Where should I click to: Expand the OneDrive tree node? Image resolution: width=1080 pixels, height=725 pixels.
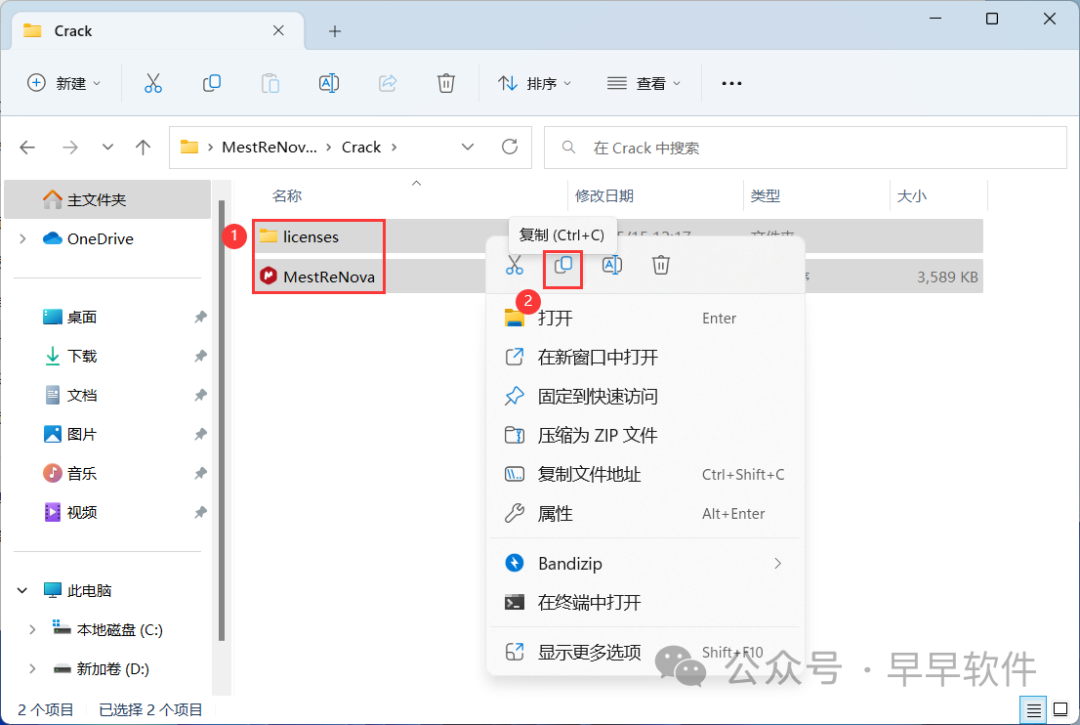point(23,239)
